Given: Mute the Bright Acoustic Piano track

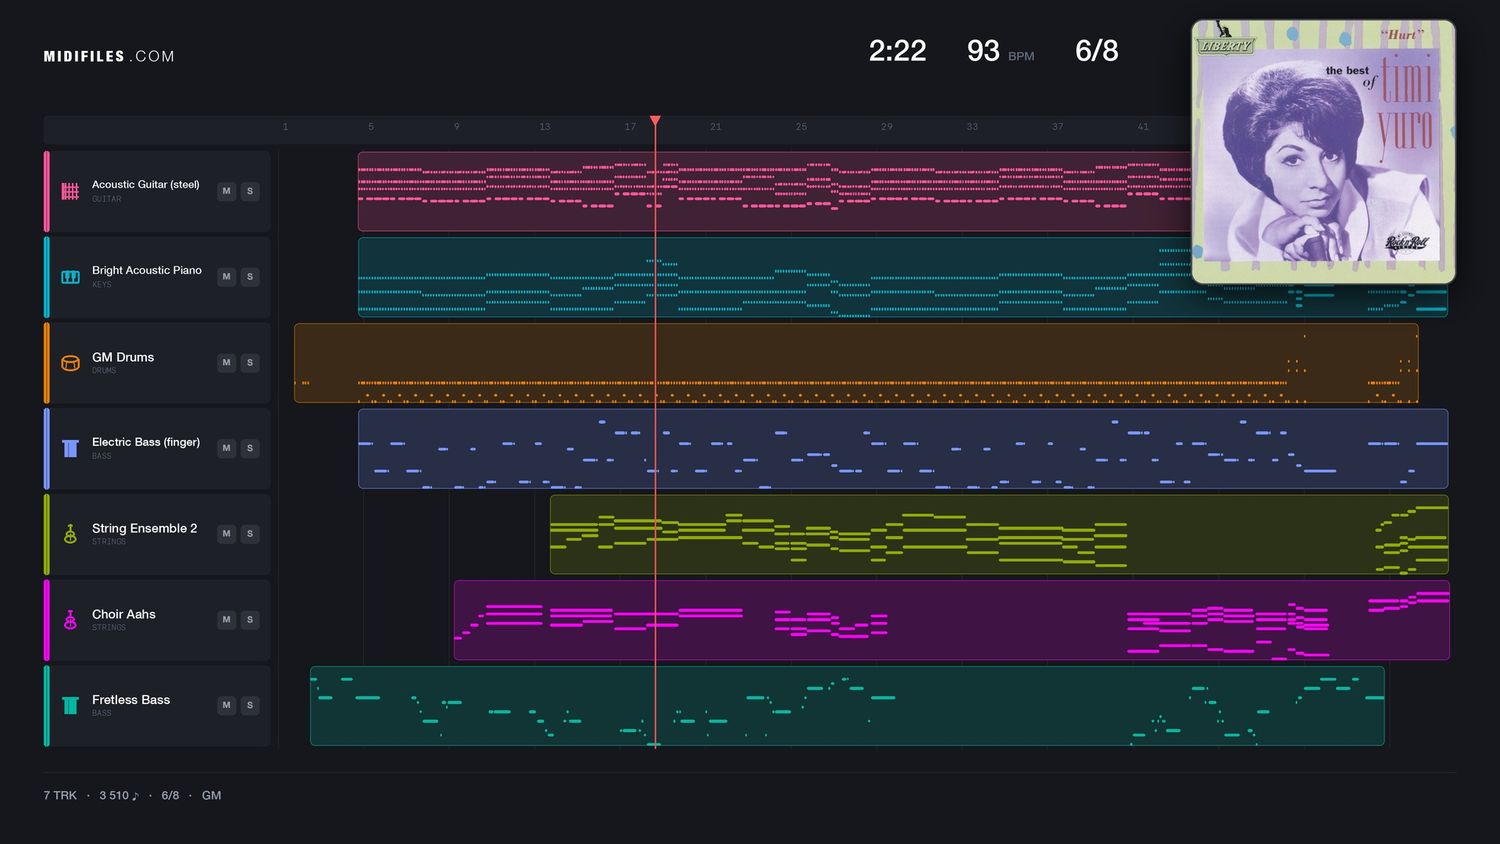Looking at the screenshot, I should click(226, 277).
